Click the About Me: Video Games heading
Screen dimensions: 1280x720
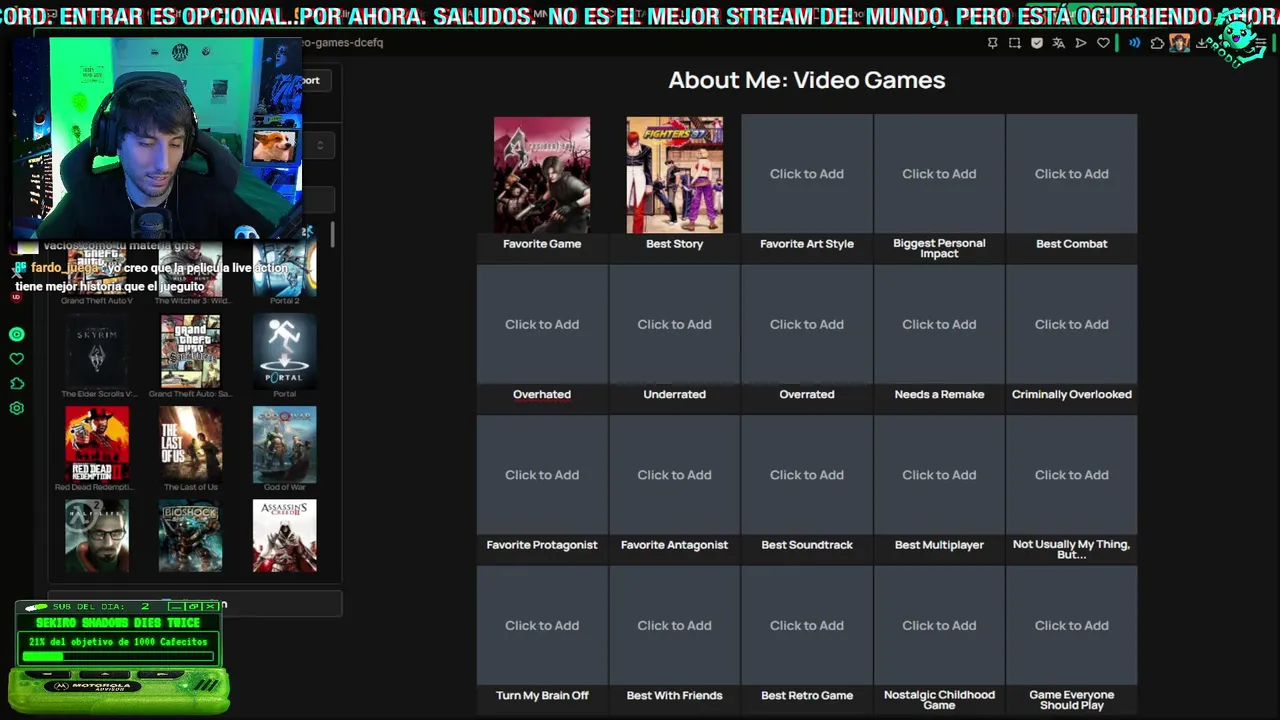click(x=807, y=80)
